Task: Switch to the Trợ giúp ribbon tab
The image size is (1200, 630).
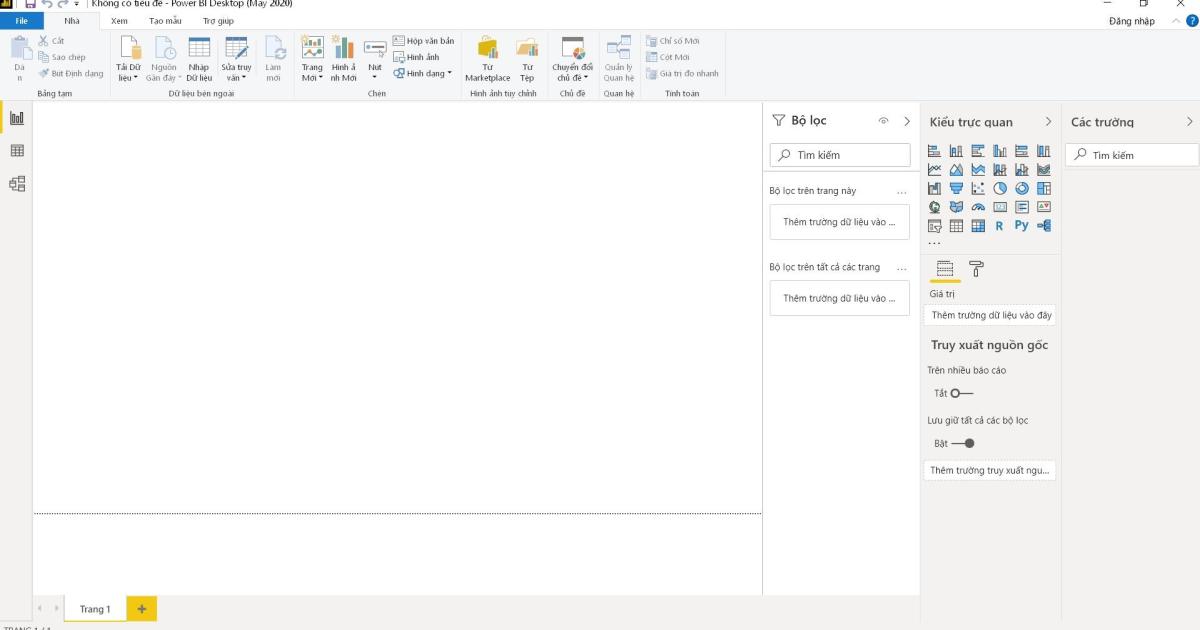Action: pos(218,20)
